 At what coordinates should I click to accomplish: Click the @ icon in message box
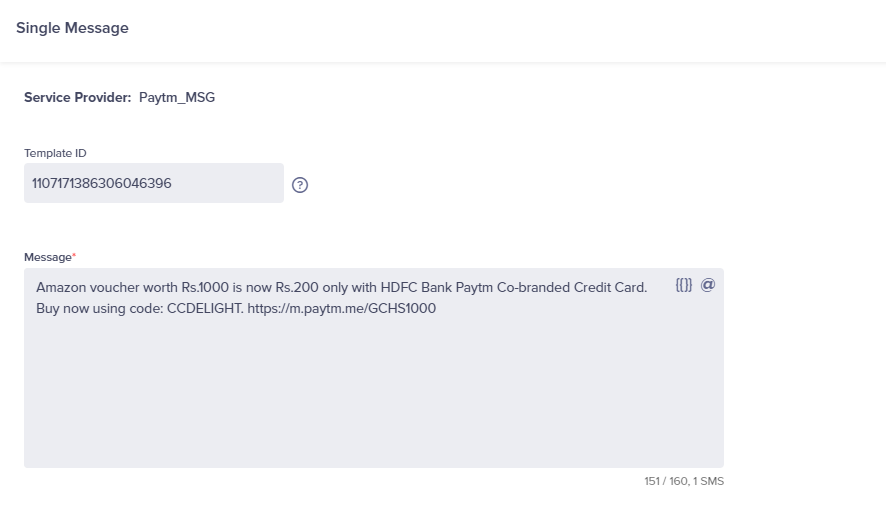point(708,284)
